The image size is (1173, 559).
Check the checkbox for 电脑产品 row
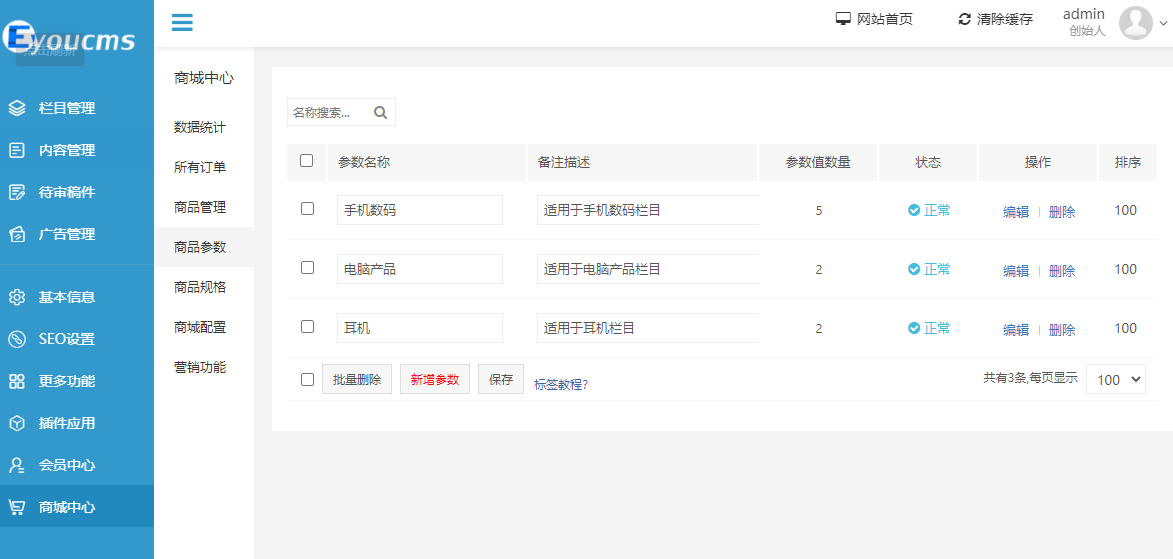tap(307, 268)
